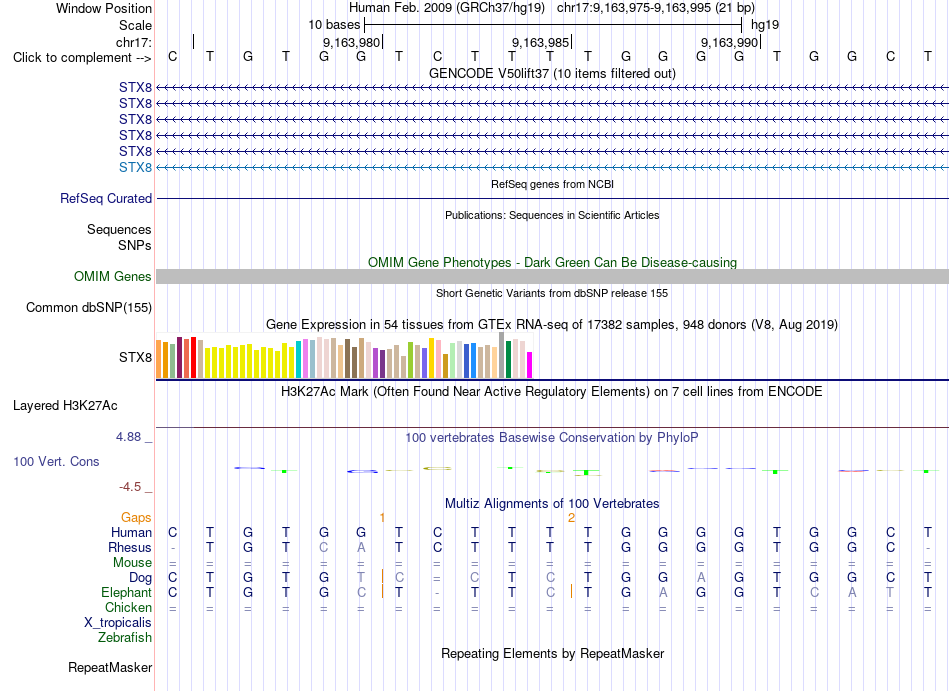Click the Multiz Alignments of 100 Vertebrates title

click(552, 503)
